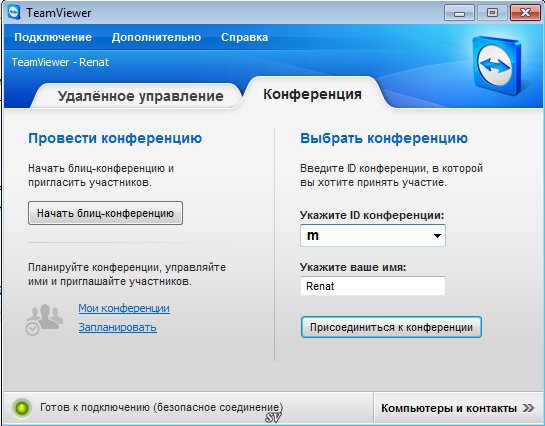Open the Справка menu
This screenshot has height=426, width=545.
(x=244, y=37)
